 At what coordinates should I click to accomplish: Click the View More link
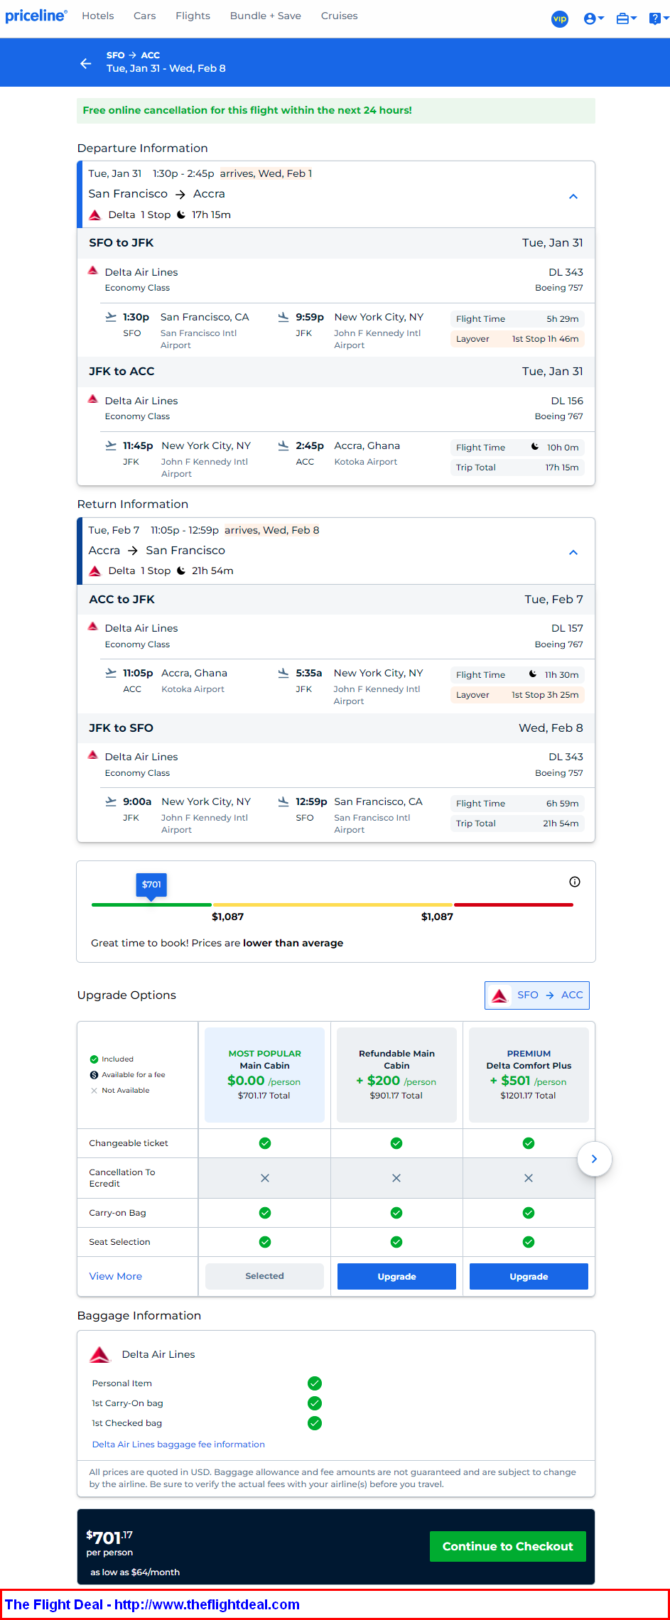(x=116, y=1276)
